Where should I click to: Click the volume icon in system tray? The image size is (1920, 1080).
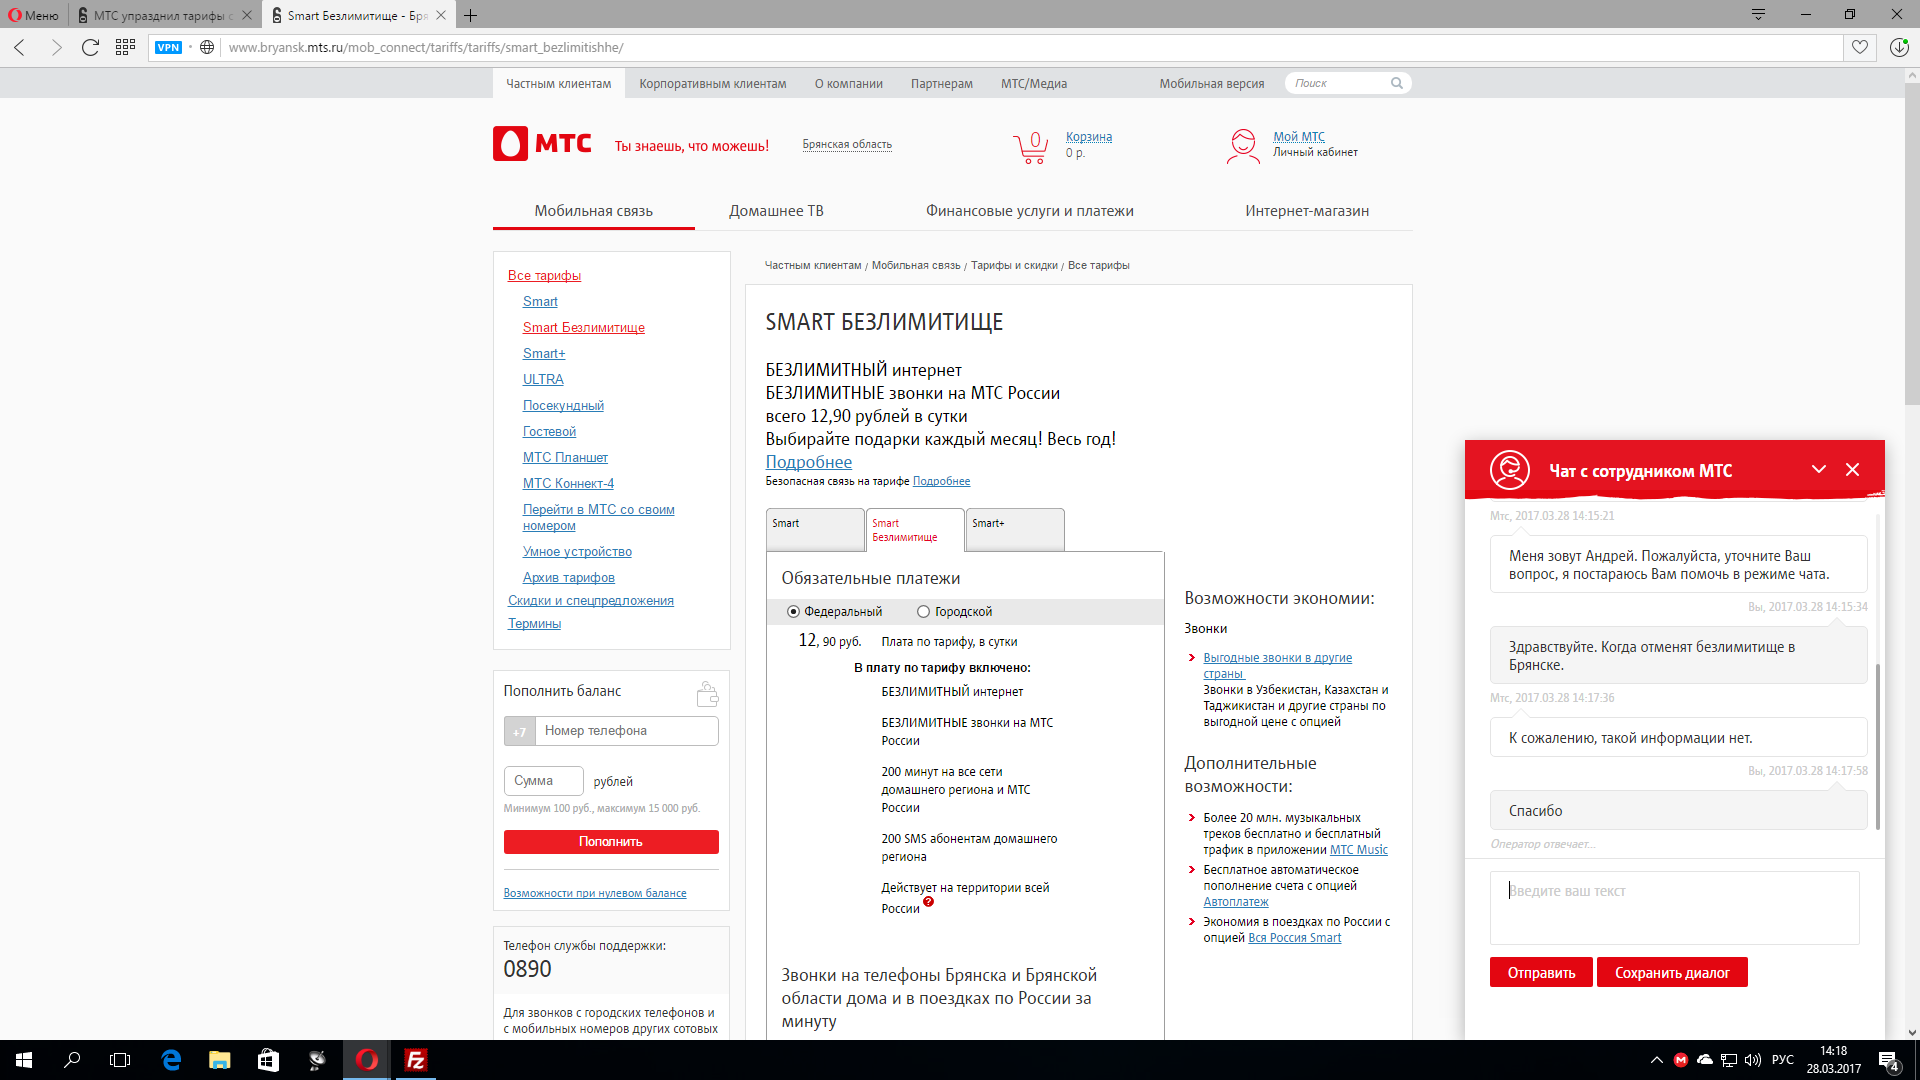pos(1753,1060)
